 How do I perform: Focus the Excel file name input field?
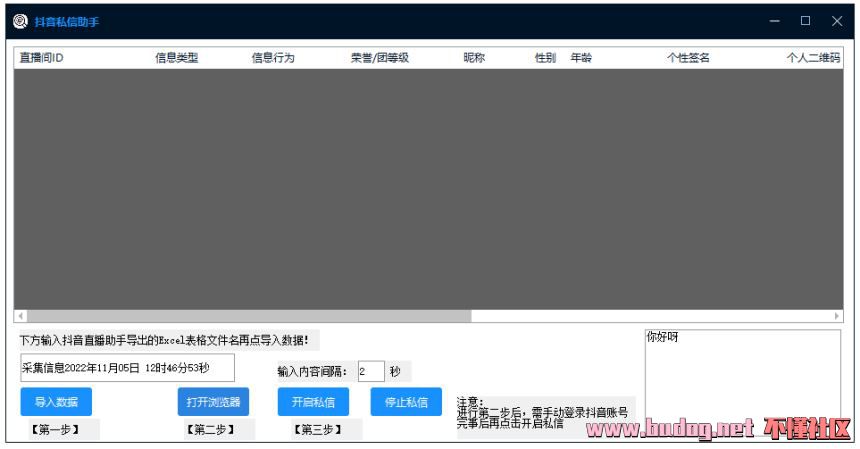pyautogui.click(x=127, y=368)
